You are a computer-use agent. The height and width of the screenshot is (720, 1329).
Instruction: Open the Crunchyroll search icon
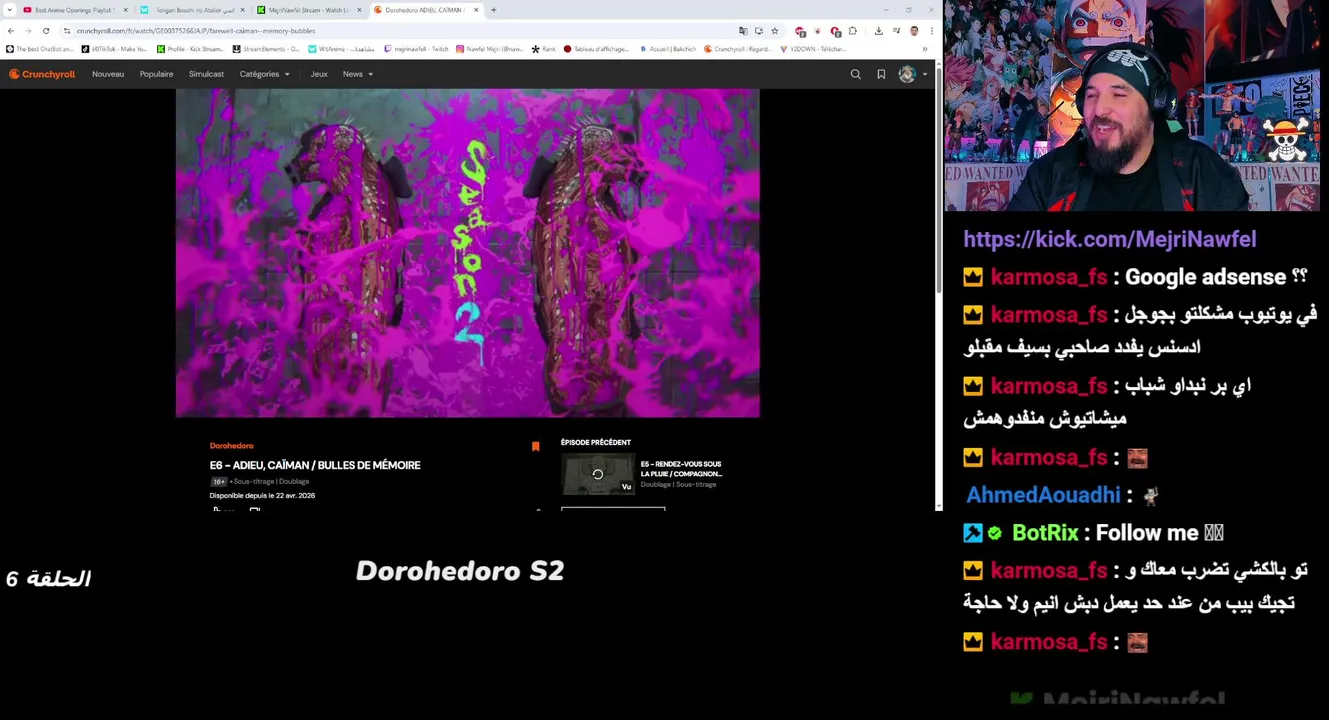pyautogui.click(x=855, y=74)
